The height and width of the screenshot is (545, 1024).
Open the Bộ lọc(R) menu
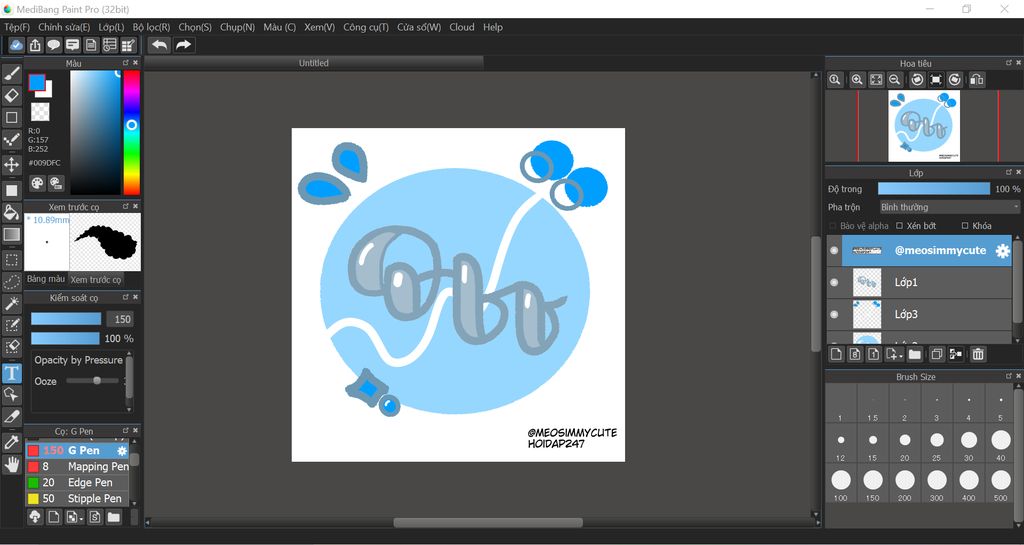coord(151,27)
